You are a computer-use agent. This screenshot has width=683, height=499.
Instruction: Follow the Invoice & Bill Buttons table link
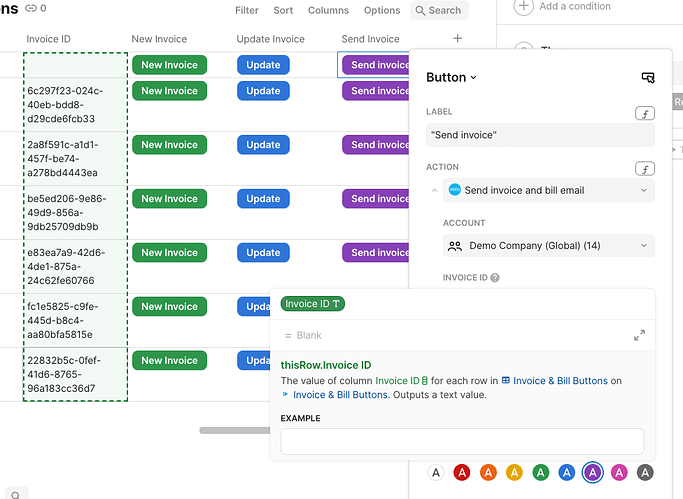point(555,381)
